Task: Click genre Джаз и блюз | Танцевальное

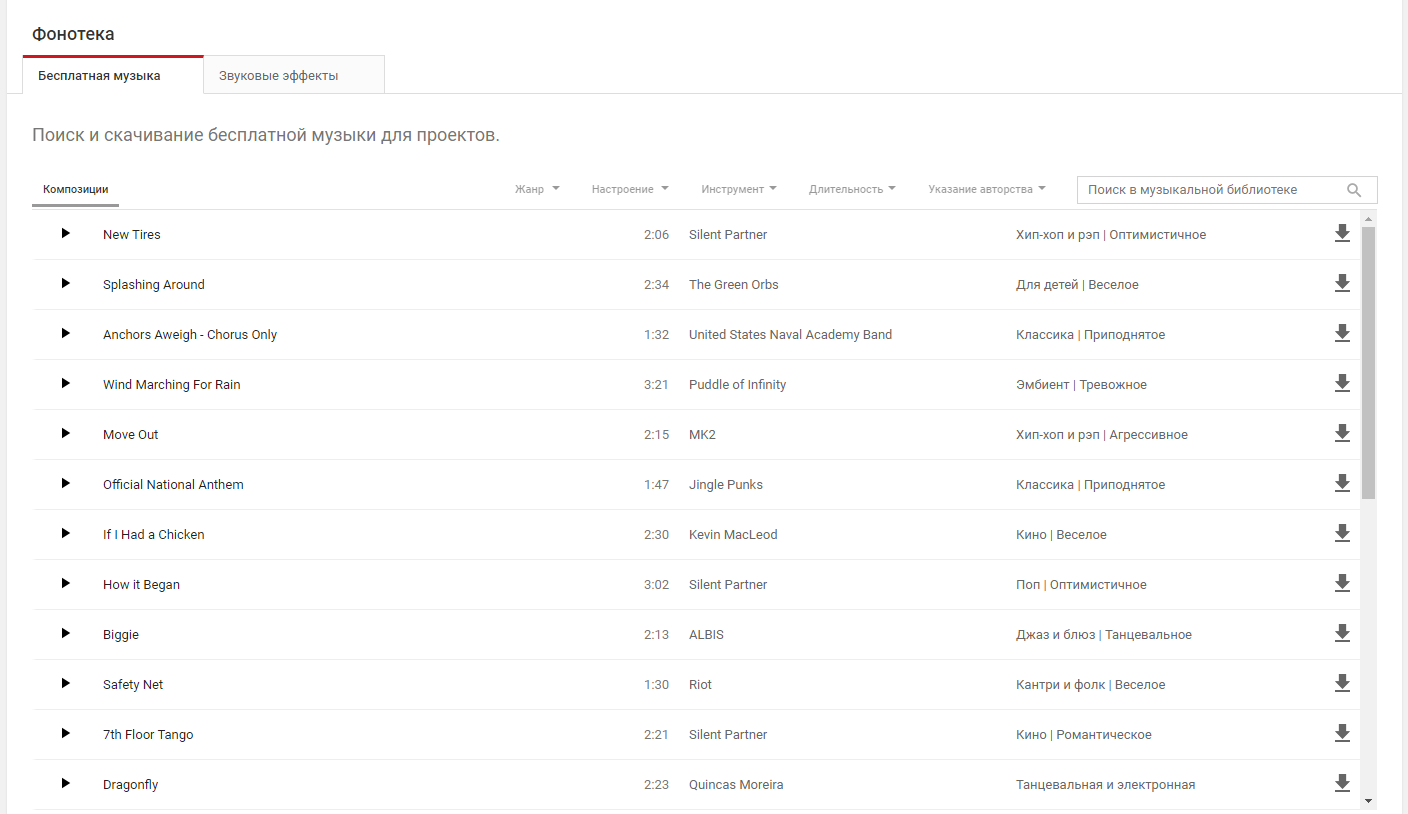Action: (1104, 635)
